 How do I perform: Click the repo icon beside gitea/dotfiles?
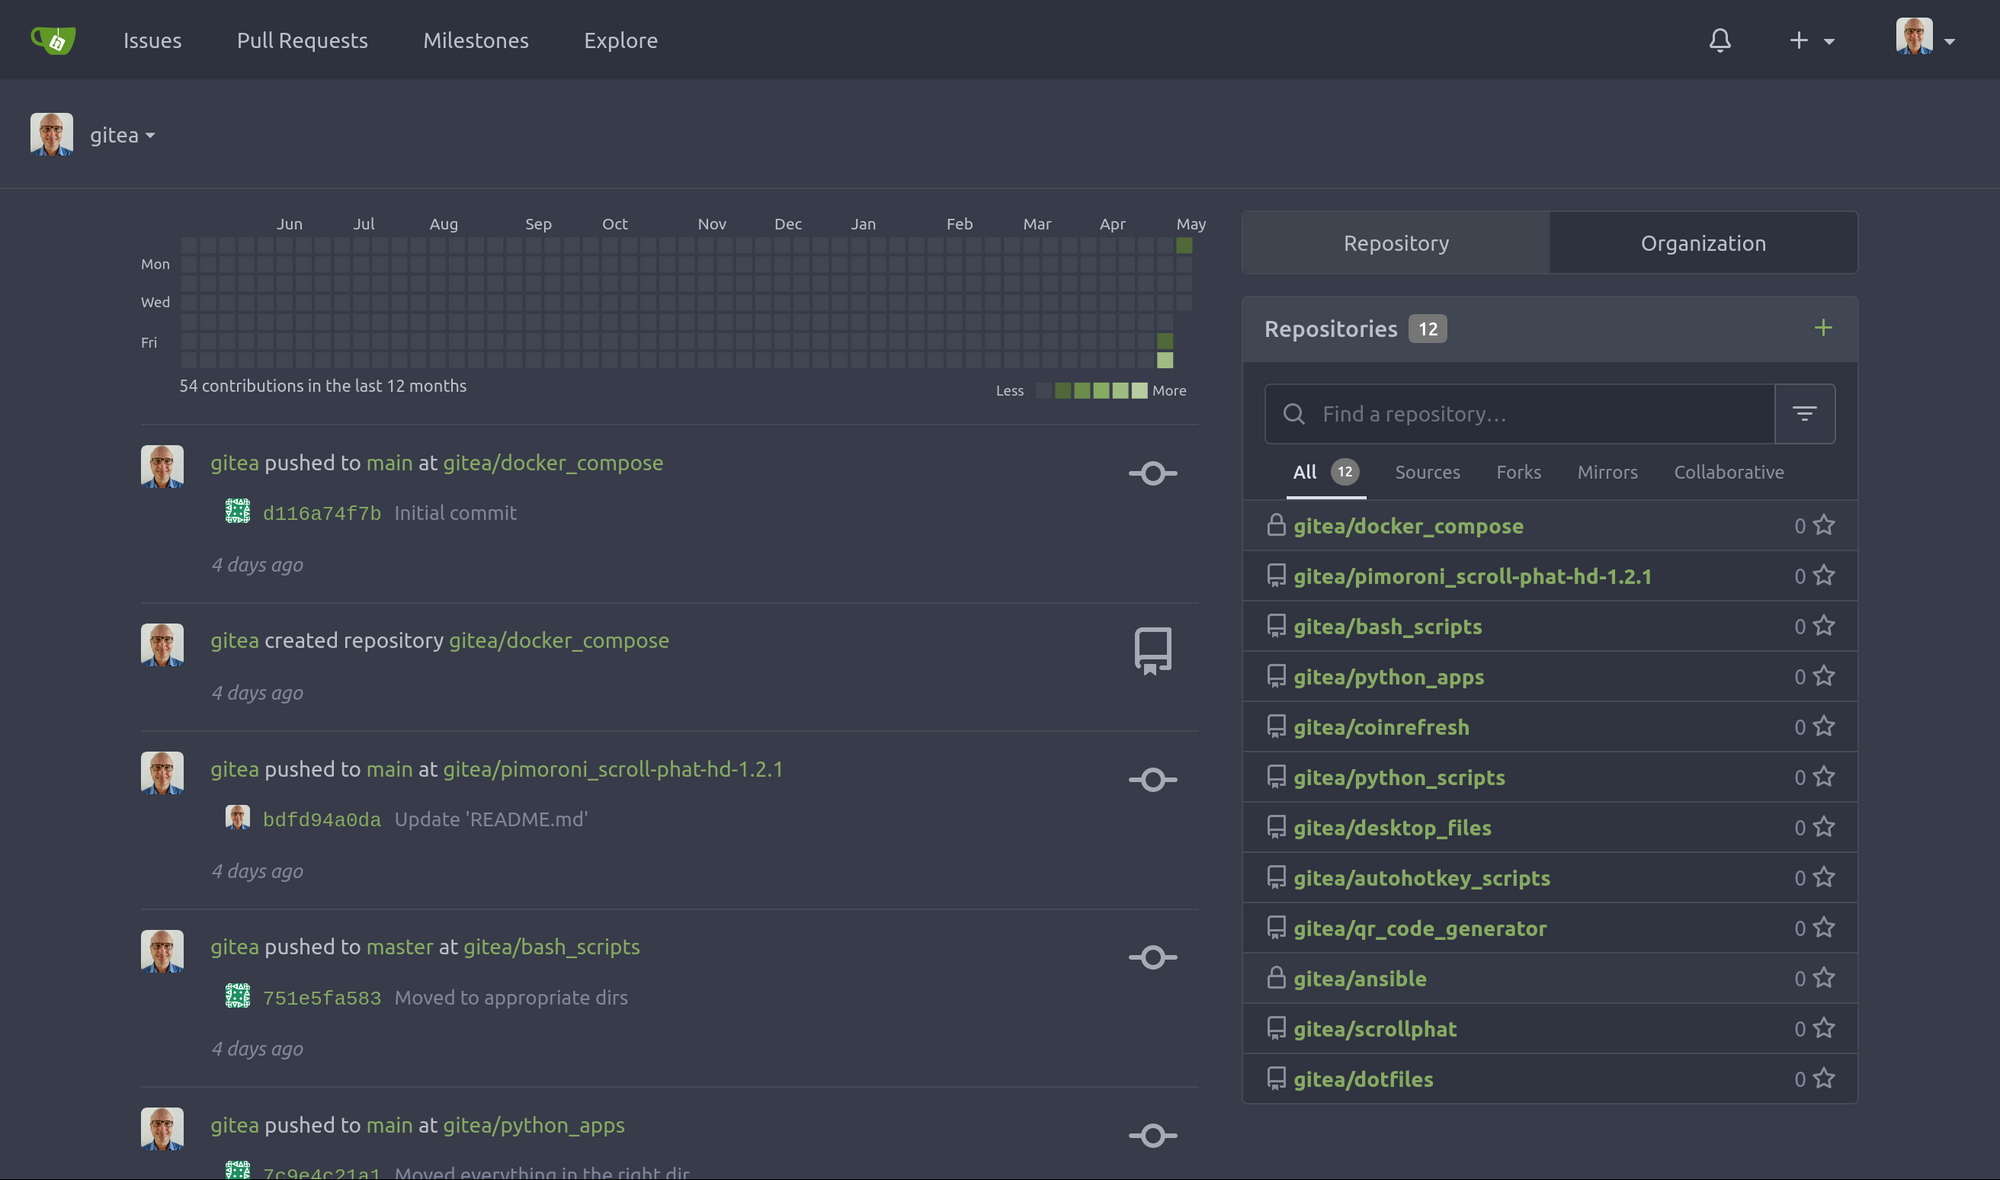click(1276, 1079)
